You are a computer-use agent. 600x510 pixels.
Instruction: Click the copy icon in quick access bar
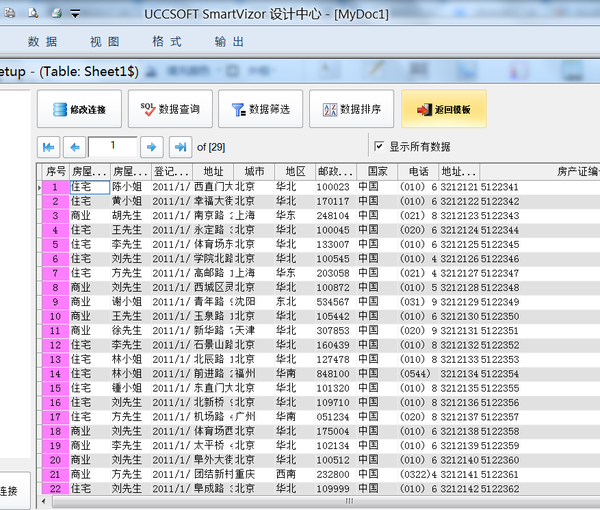click(x=10, y=13)
